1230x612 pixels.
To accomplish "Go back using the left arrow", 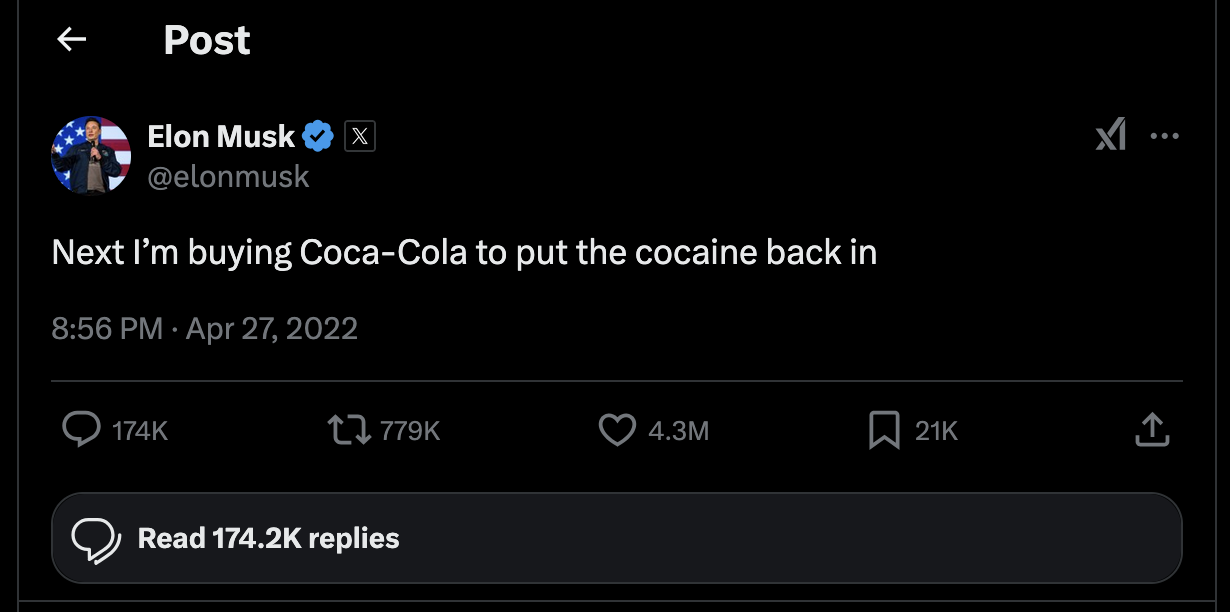I will [x=71, y=40].
